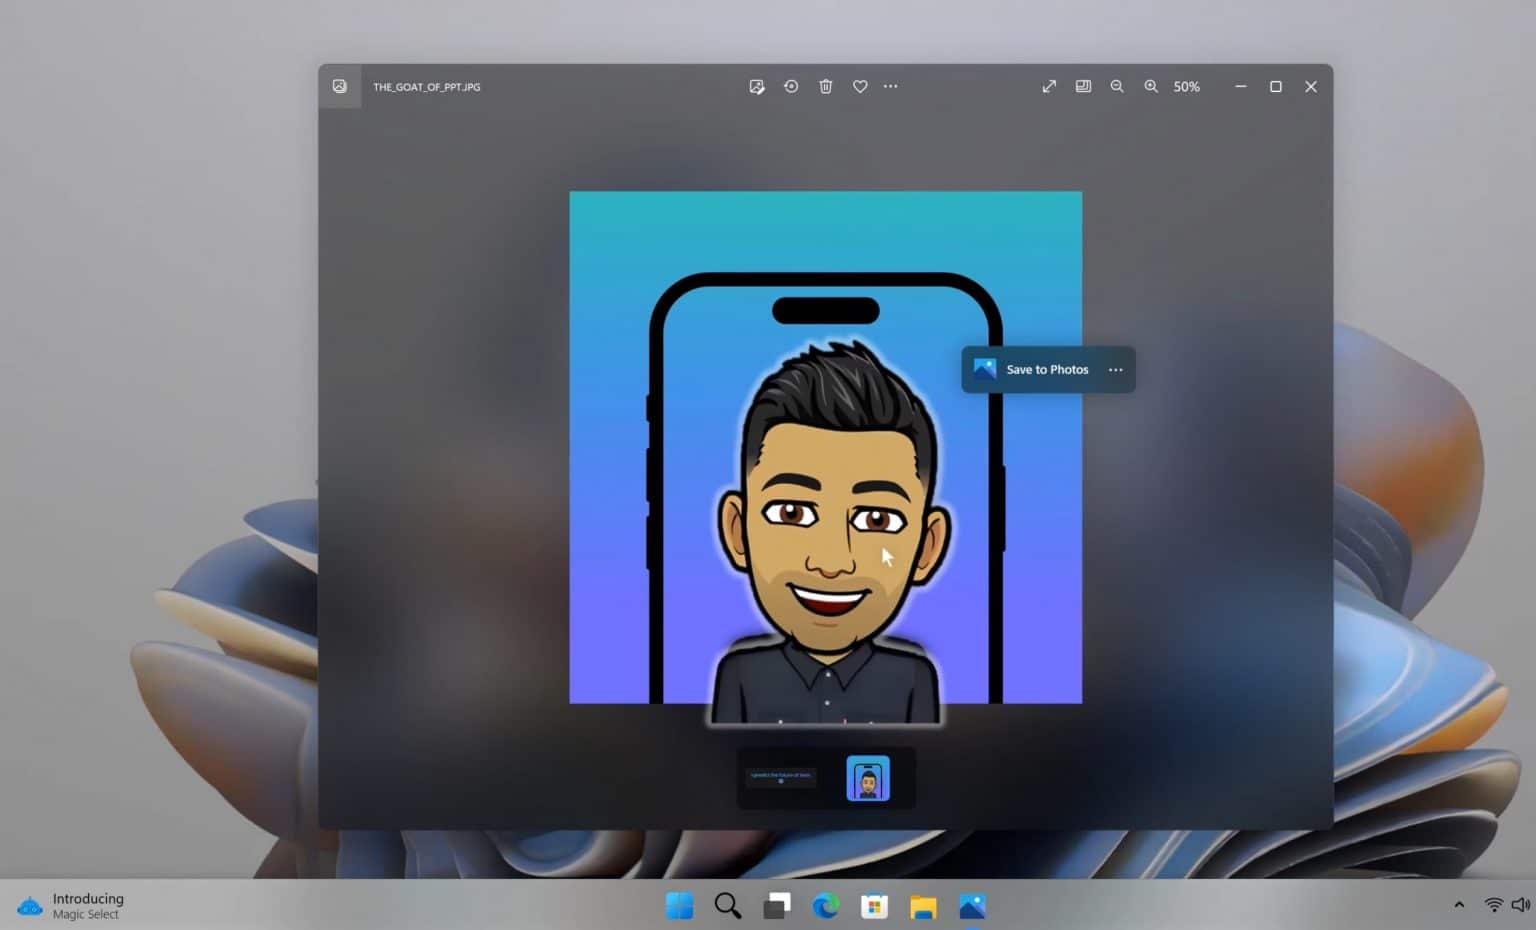Launch Microsoft Edge from the taskbar
This screenshot has width=1536, height=930.
826,906
